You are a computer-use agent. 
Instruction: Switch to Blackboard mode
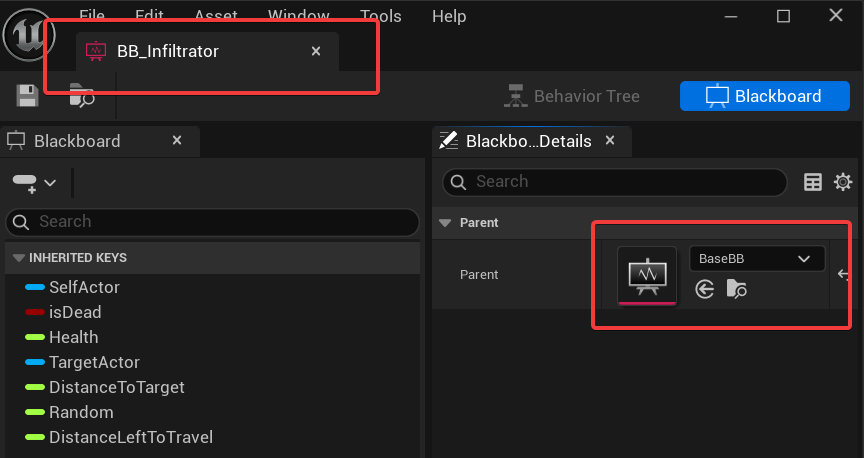coord(764,96)
